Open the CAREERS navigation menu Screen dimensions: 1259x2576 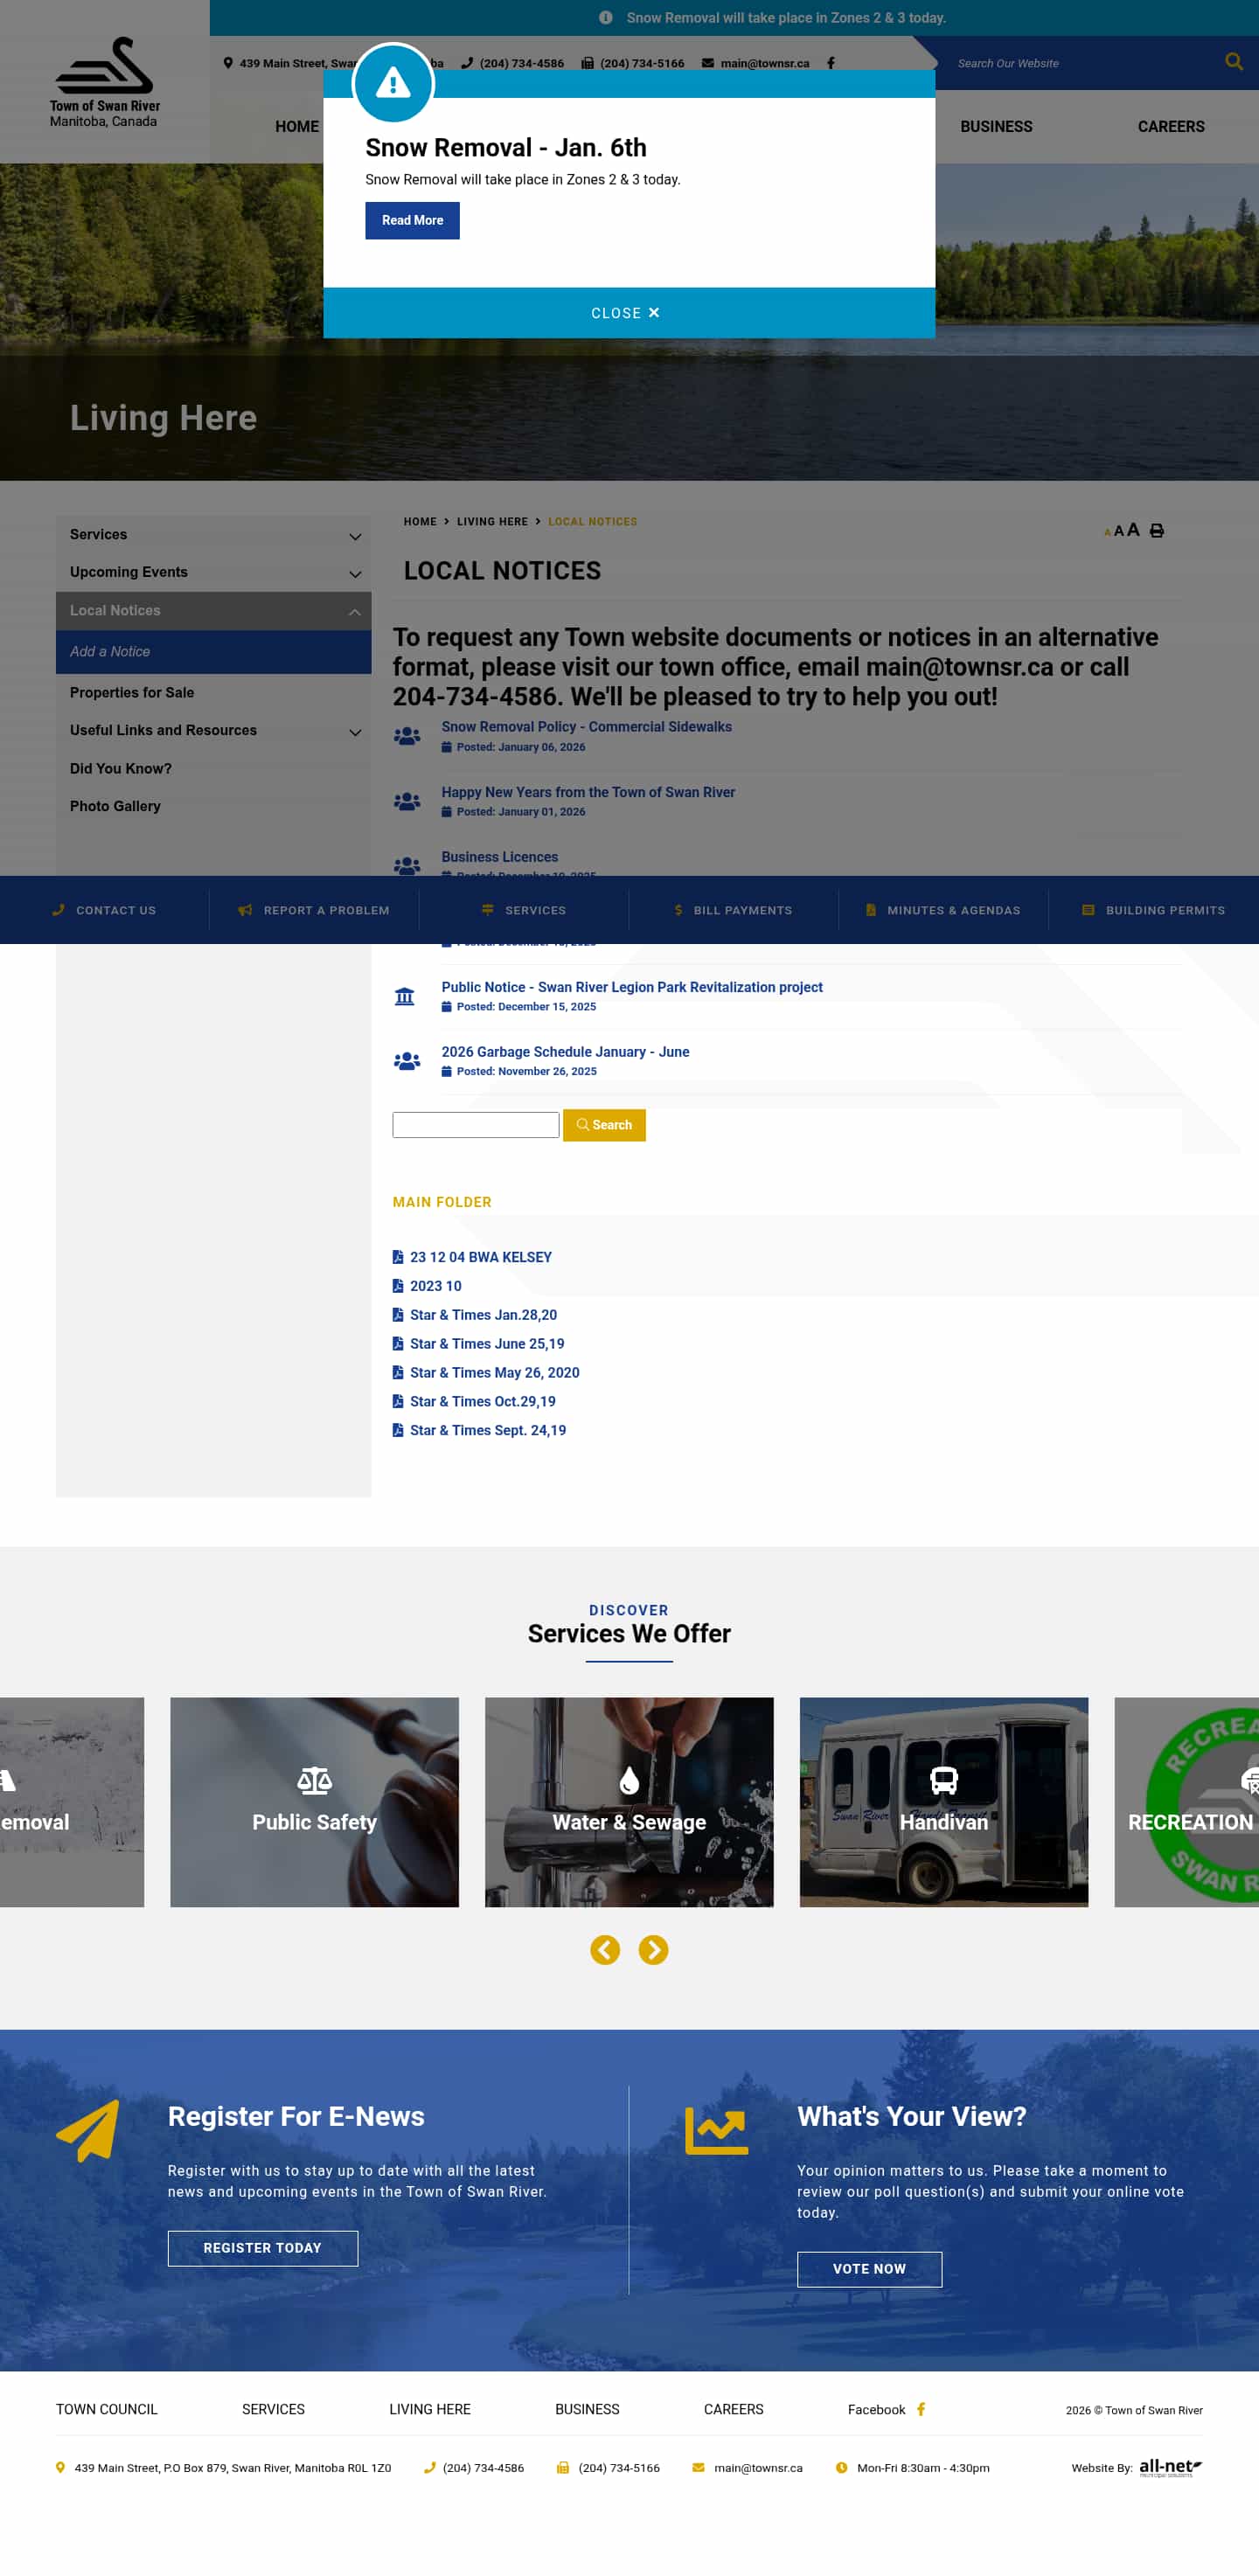1171,127
